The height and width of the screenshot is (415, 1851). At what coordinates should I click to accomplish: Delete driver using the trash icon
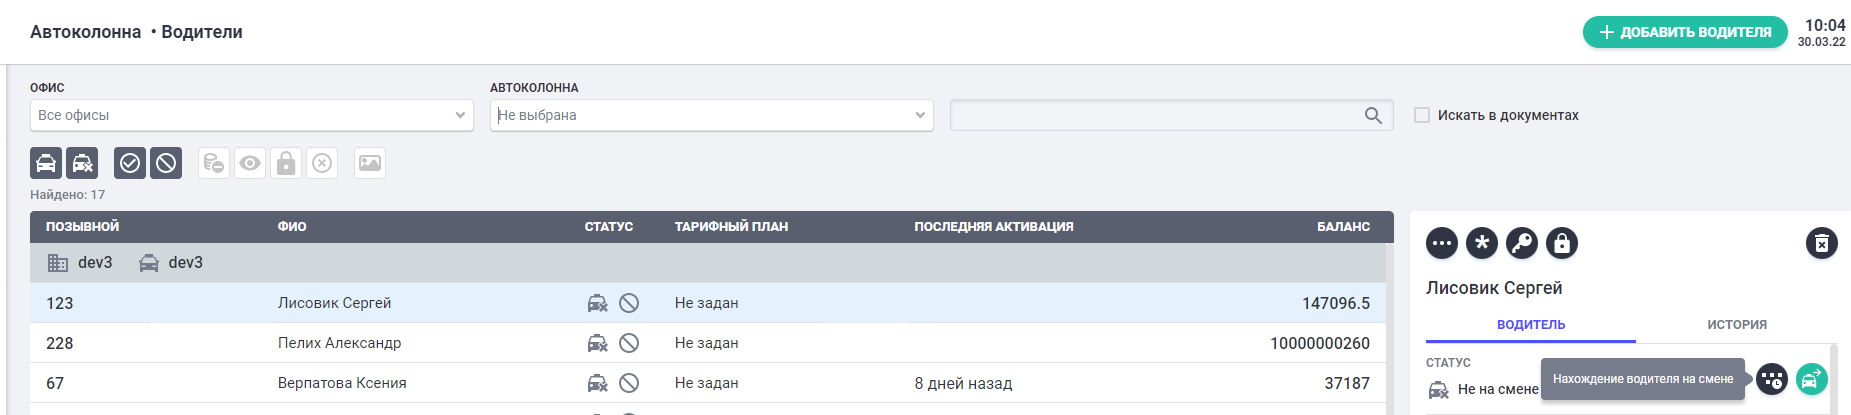tap(1821, 243)
